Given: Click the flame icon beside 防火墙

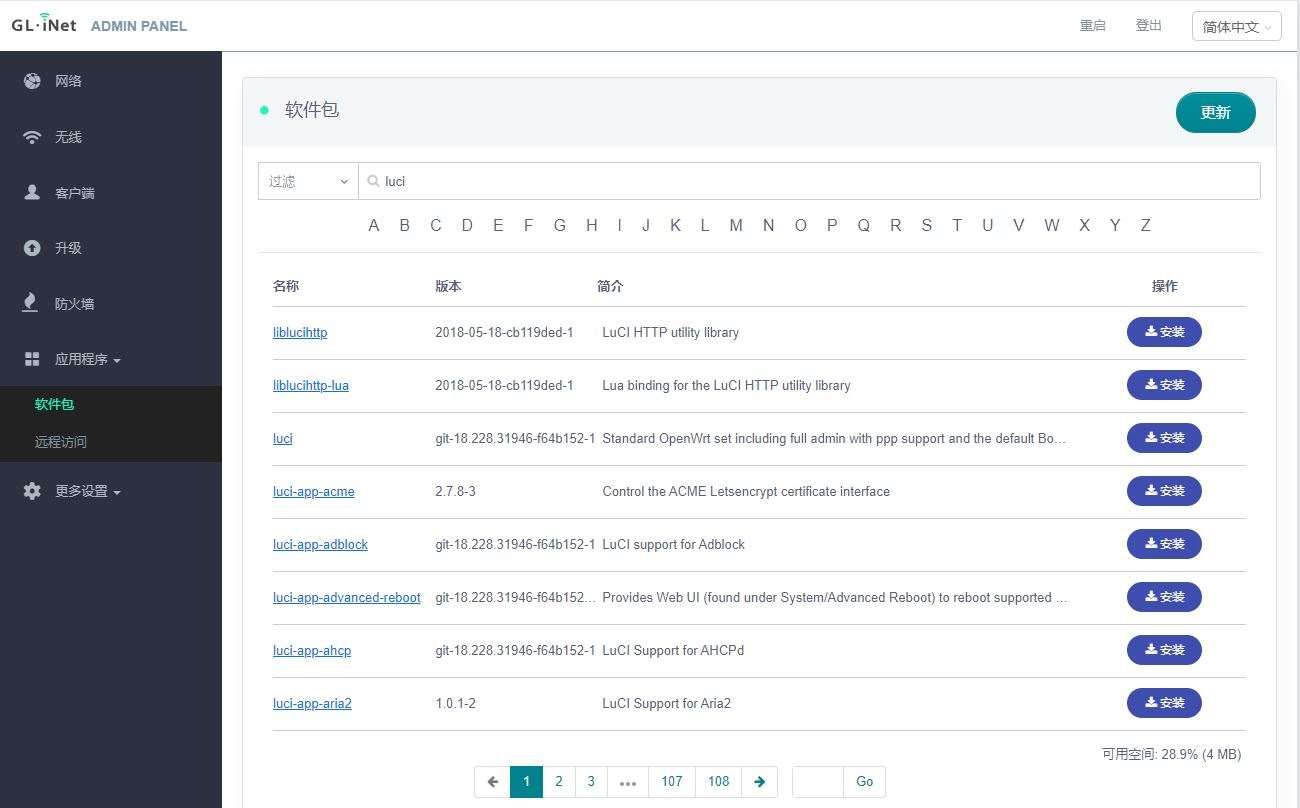Looking at the screenshot, I should [x=31, y=303].
